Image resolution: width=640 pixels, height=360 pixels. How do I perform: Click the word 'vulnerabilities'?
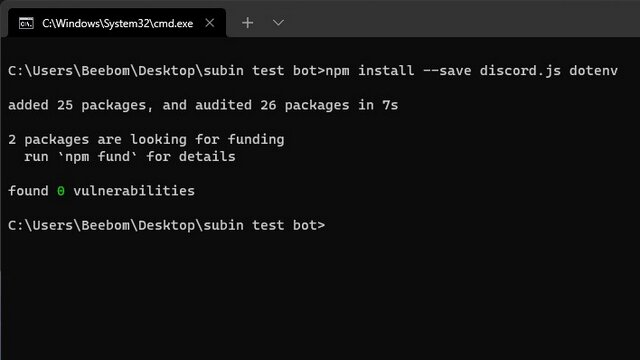point(134,191)
